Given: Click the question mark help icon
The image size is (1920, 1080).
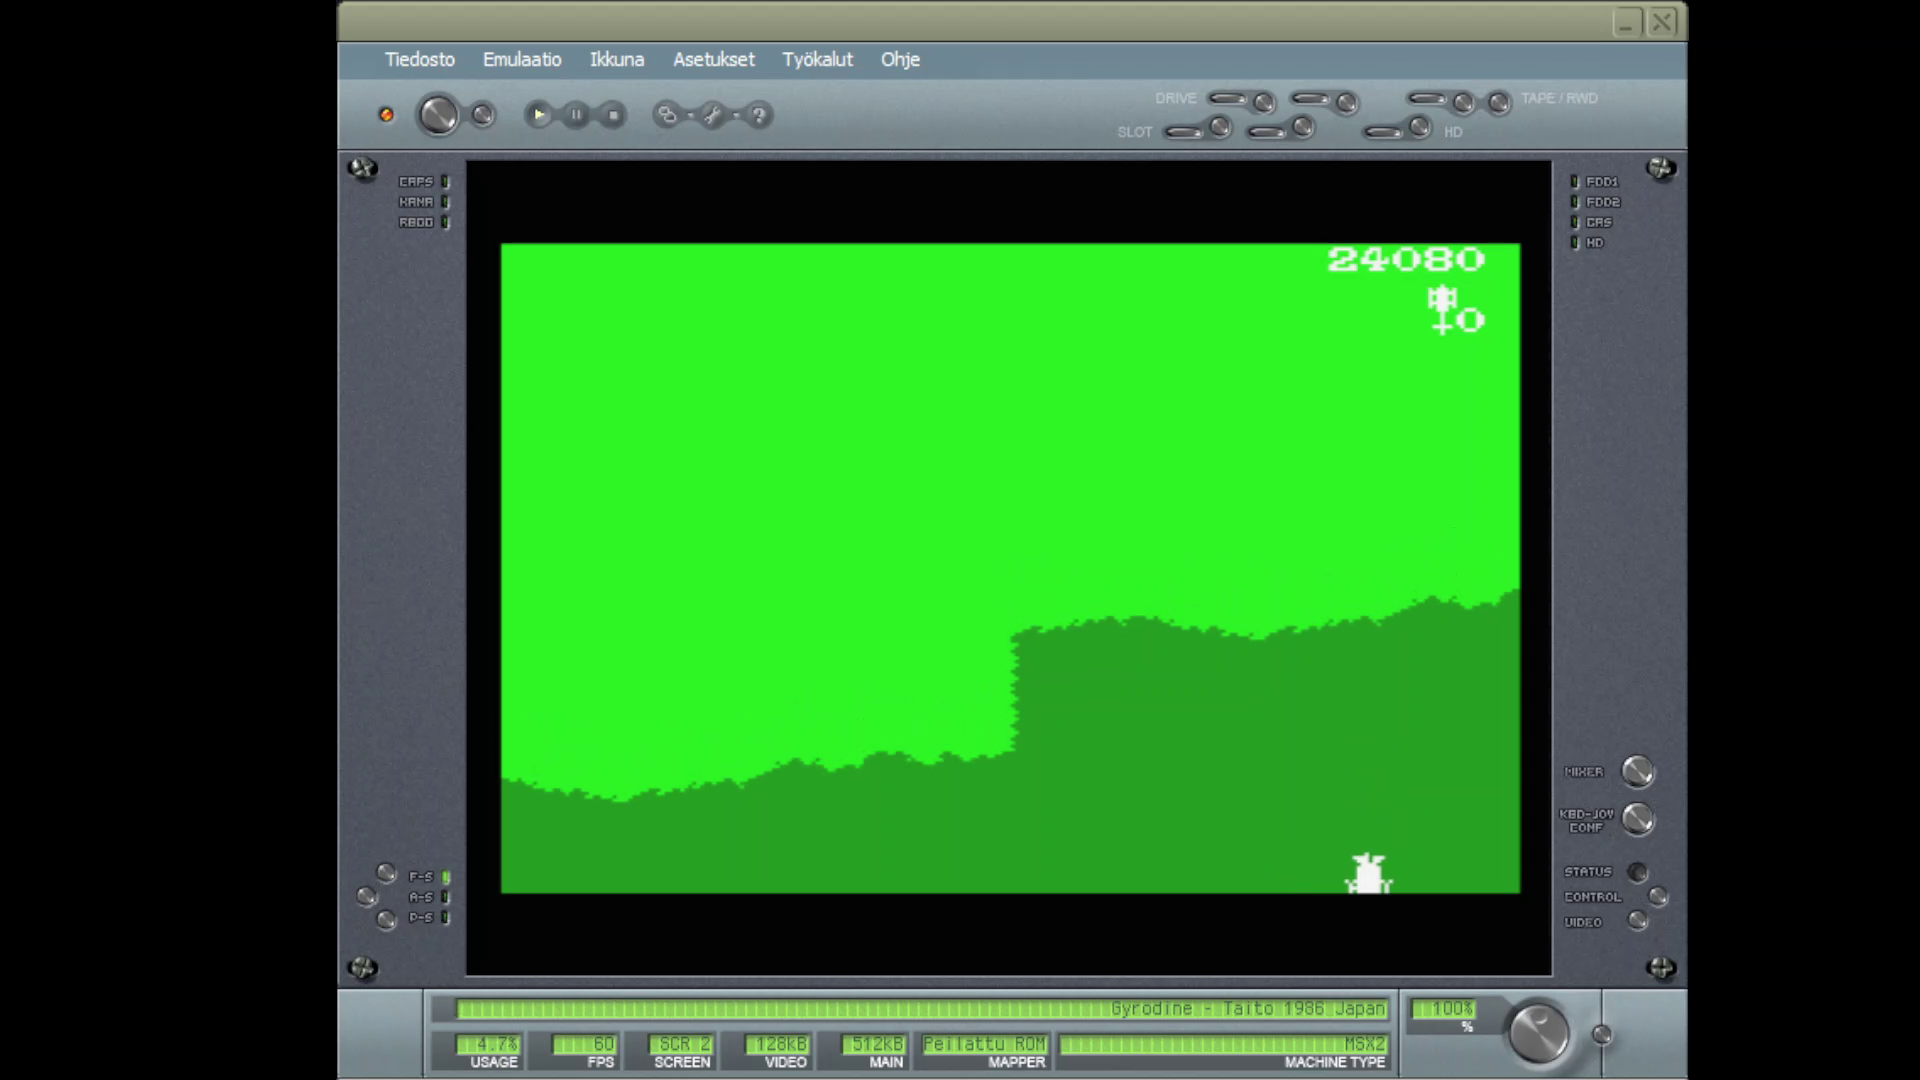Looking at the screenshot, I should 758,115.
